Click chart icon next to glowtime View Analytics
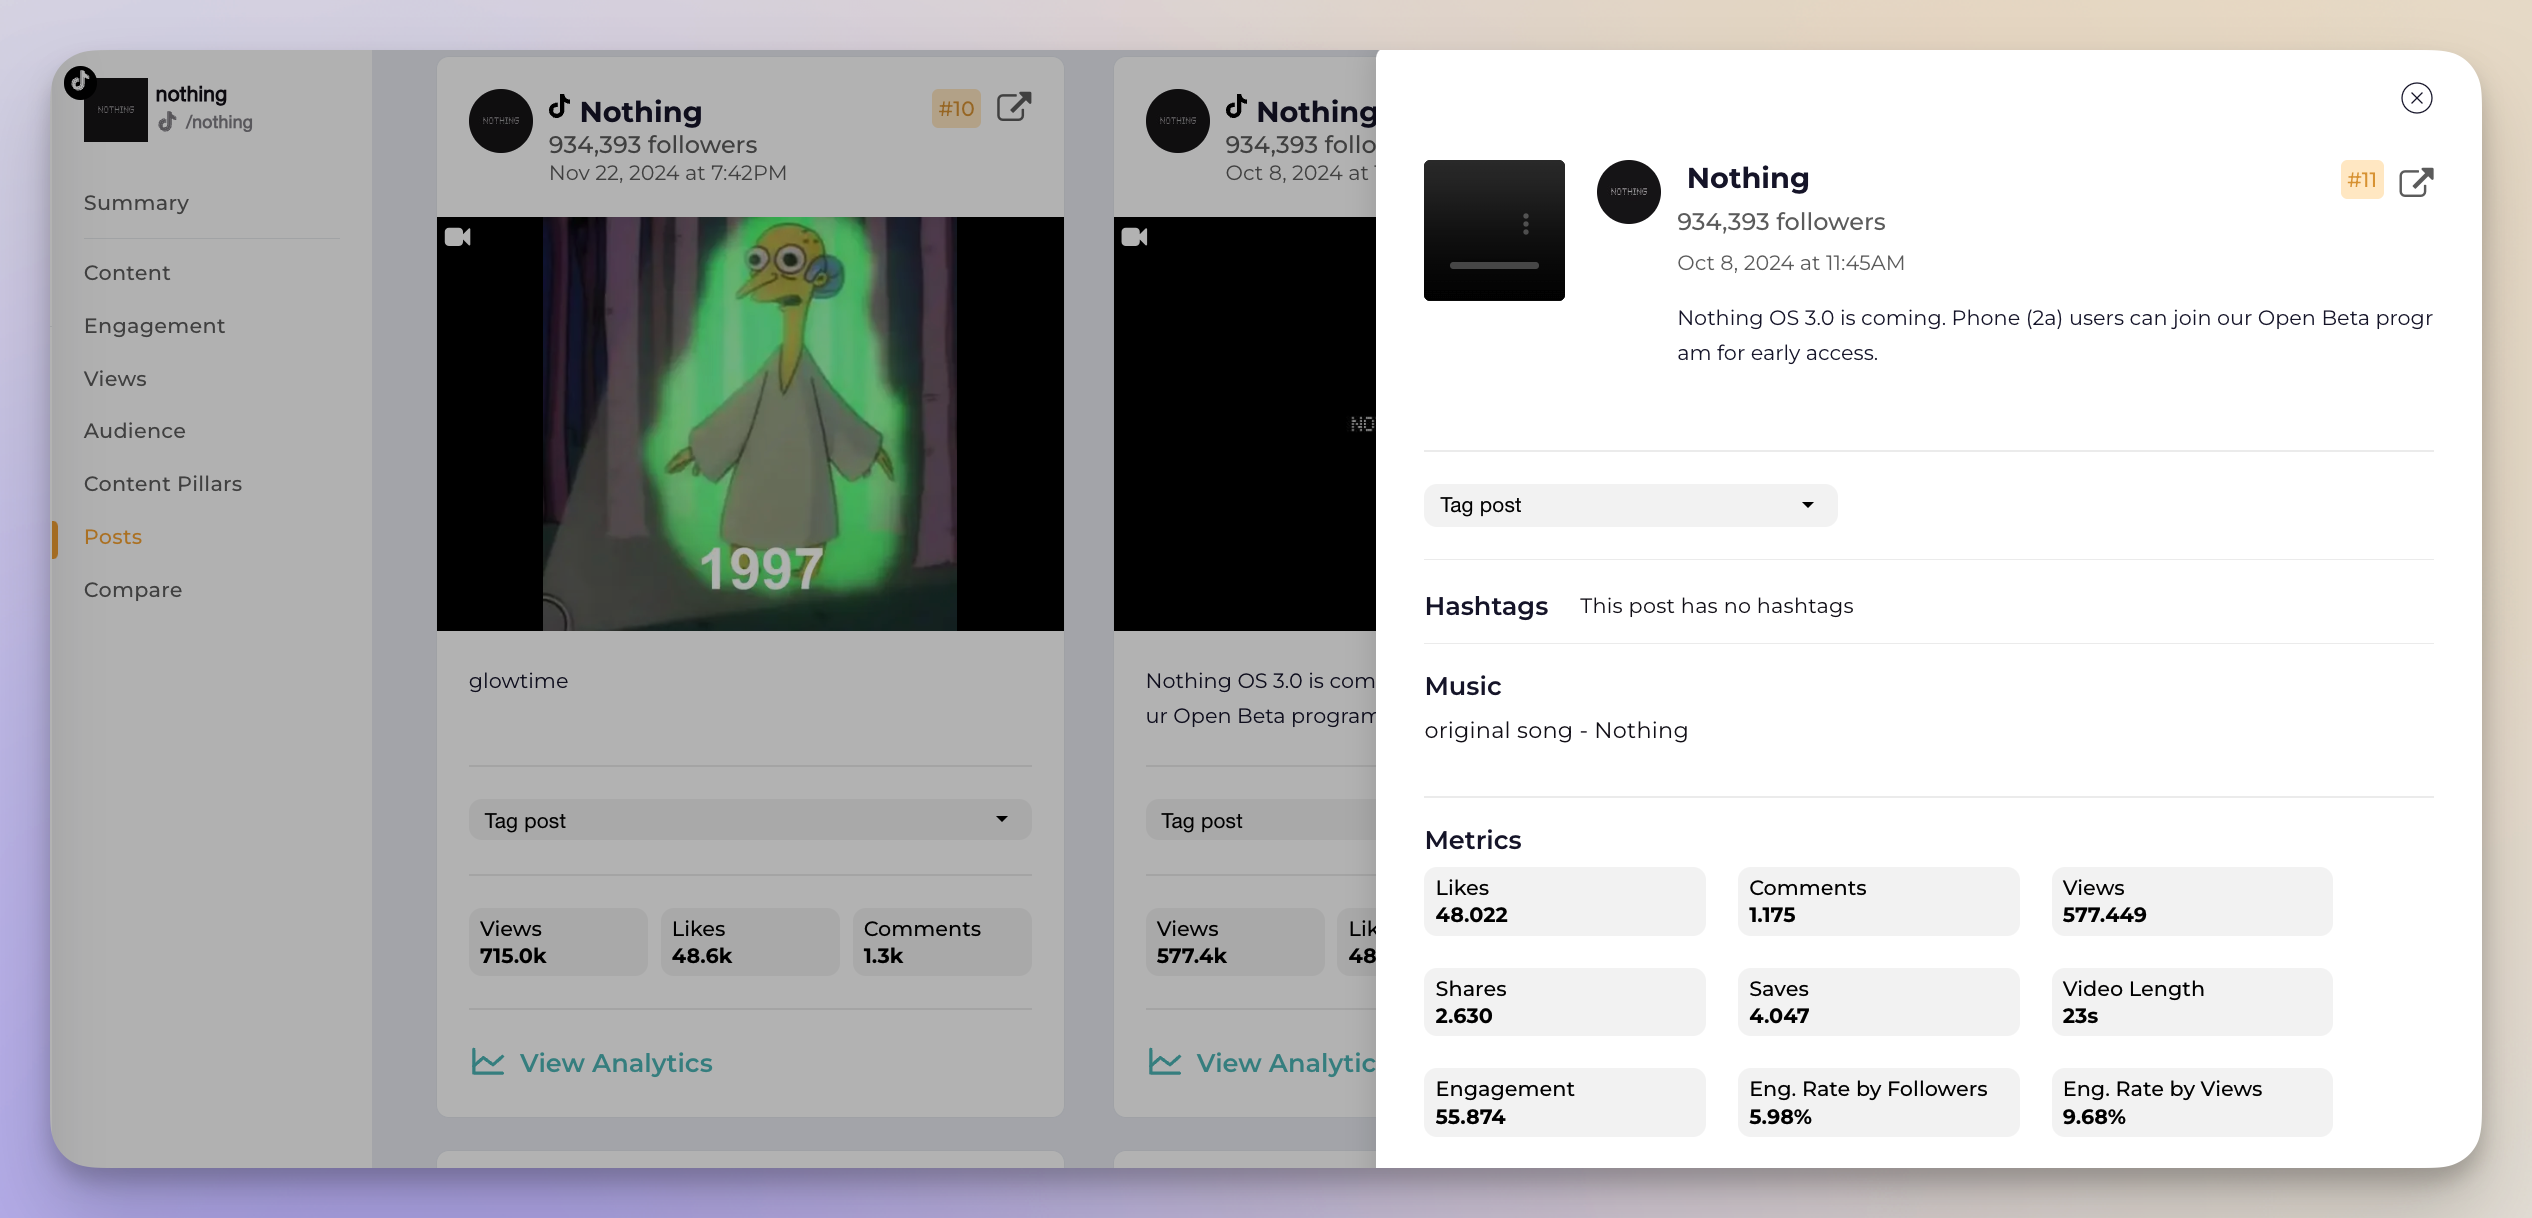The image size is (2532, 1218). pyautogui.click(x=488, y=1062)
